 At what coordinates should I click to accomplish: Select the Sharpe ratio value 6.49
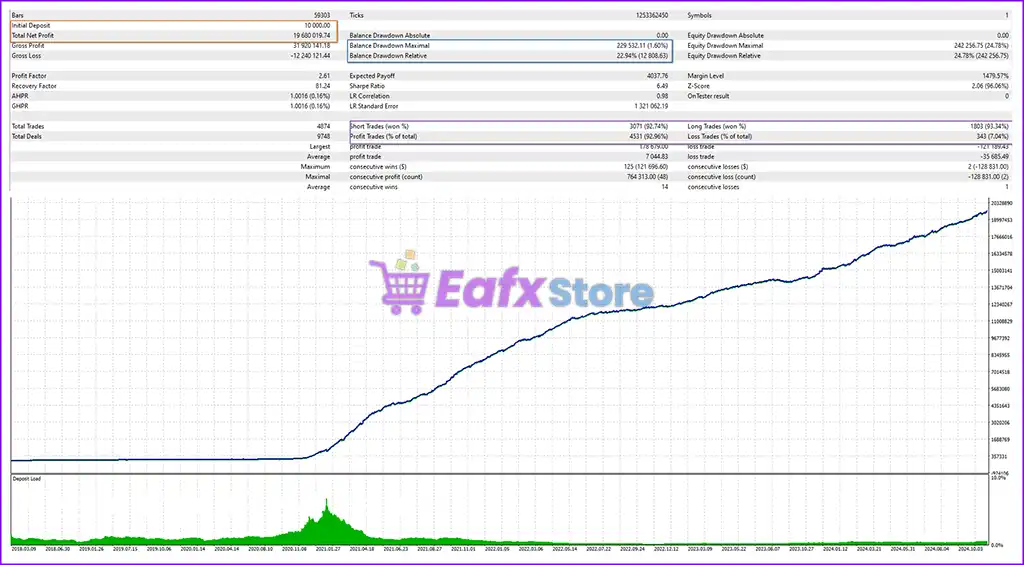click(662, 86)
